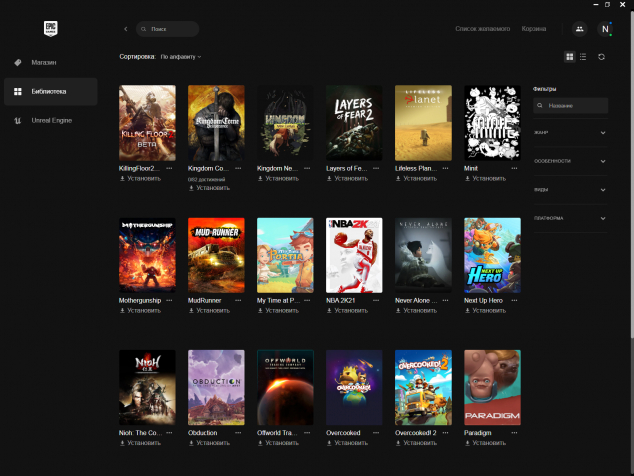The height and width of the screenshot is (476, 634).
Task: Open the wishlist link
Action: pos(482,29)
